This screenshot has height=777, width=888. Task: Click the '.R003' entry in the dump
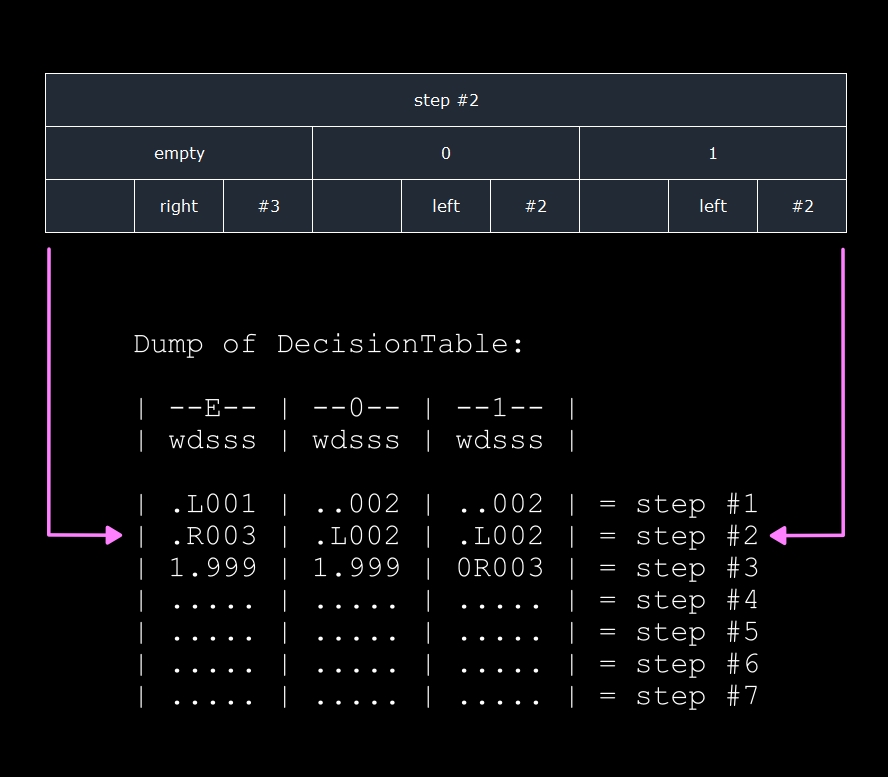click(x=213, y=536)
